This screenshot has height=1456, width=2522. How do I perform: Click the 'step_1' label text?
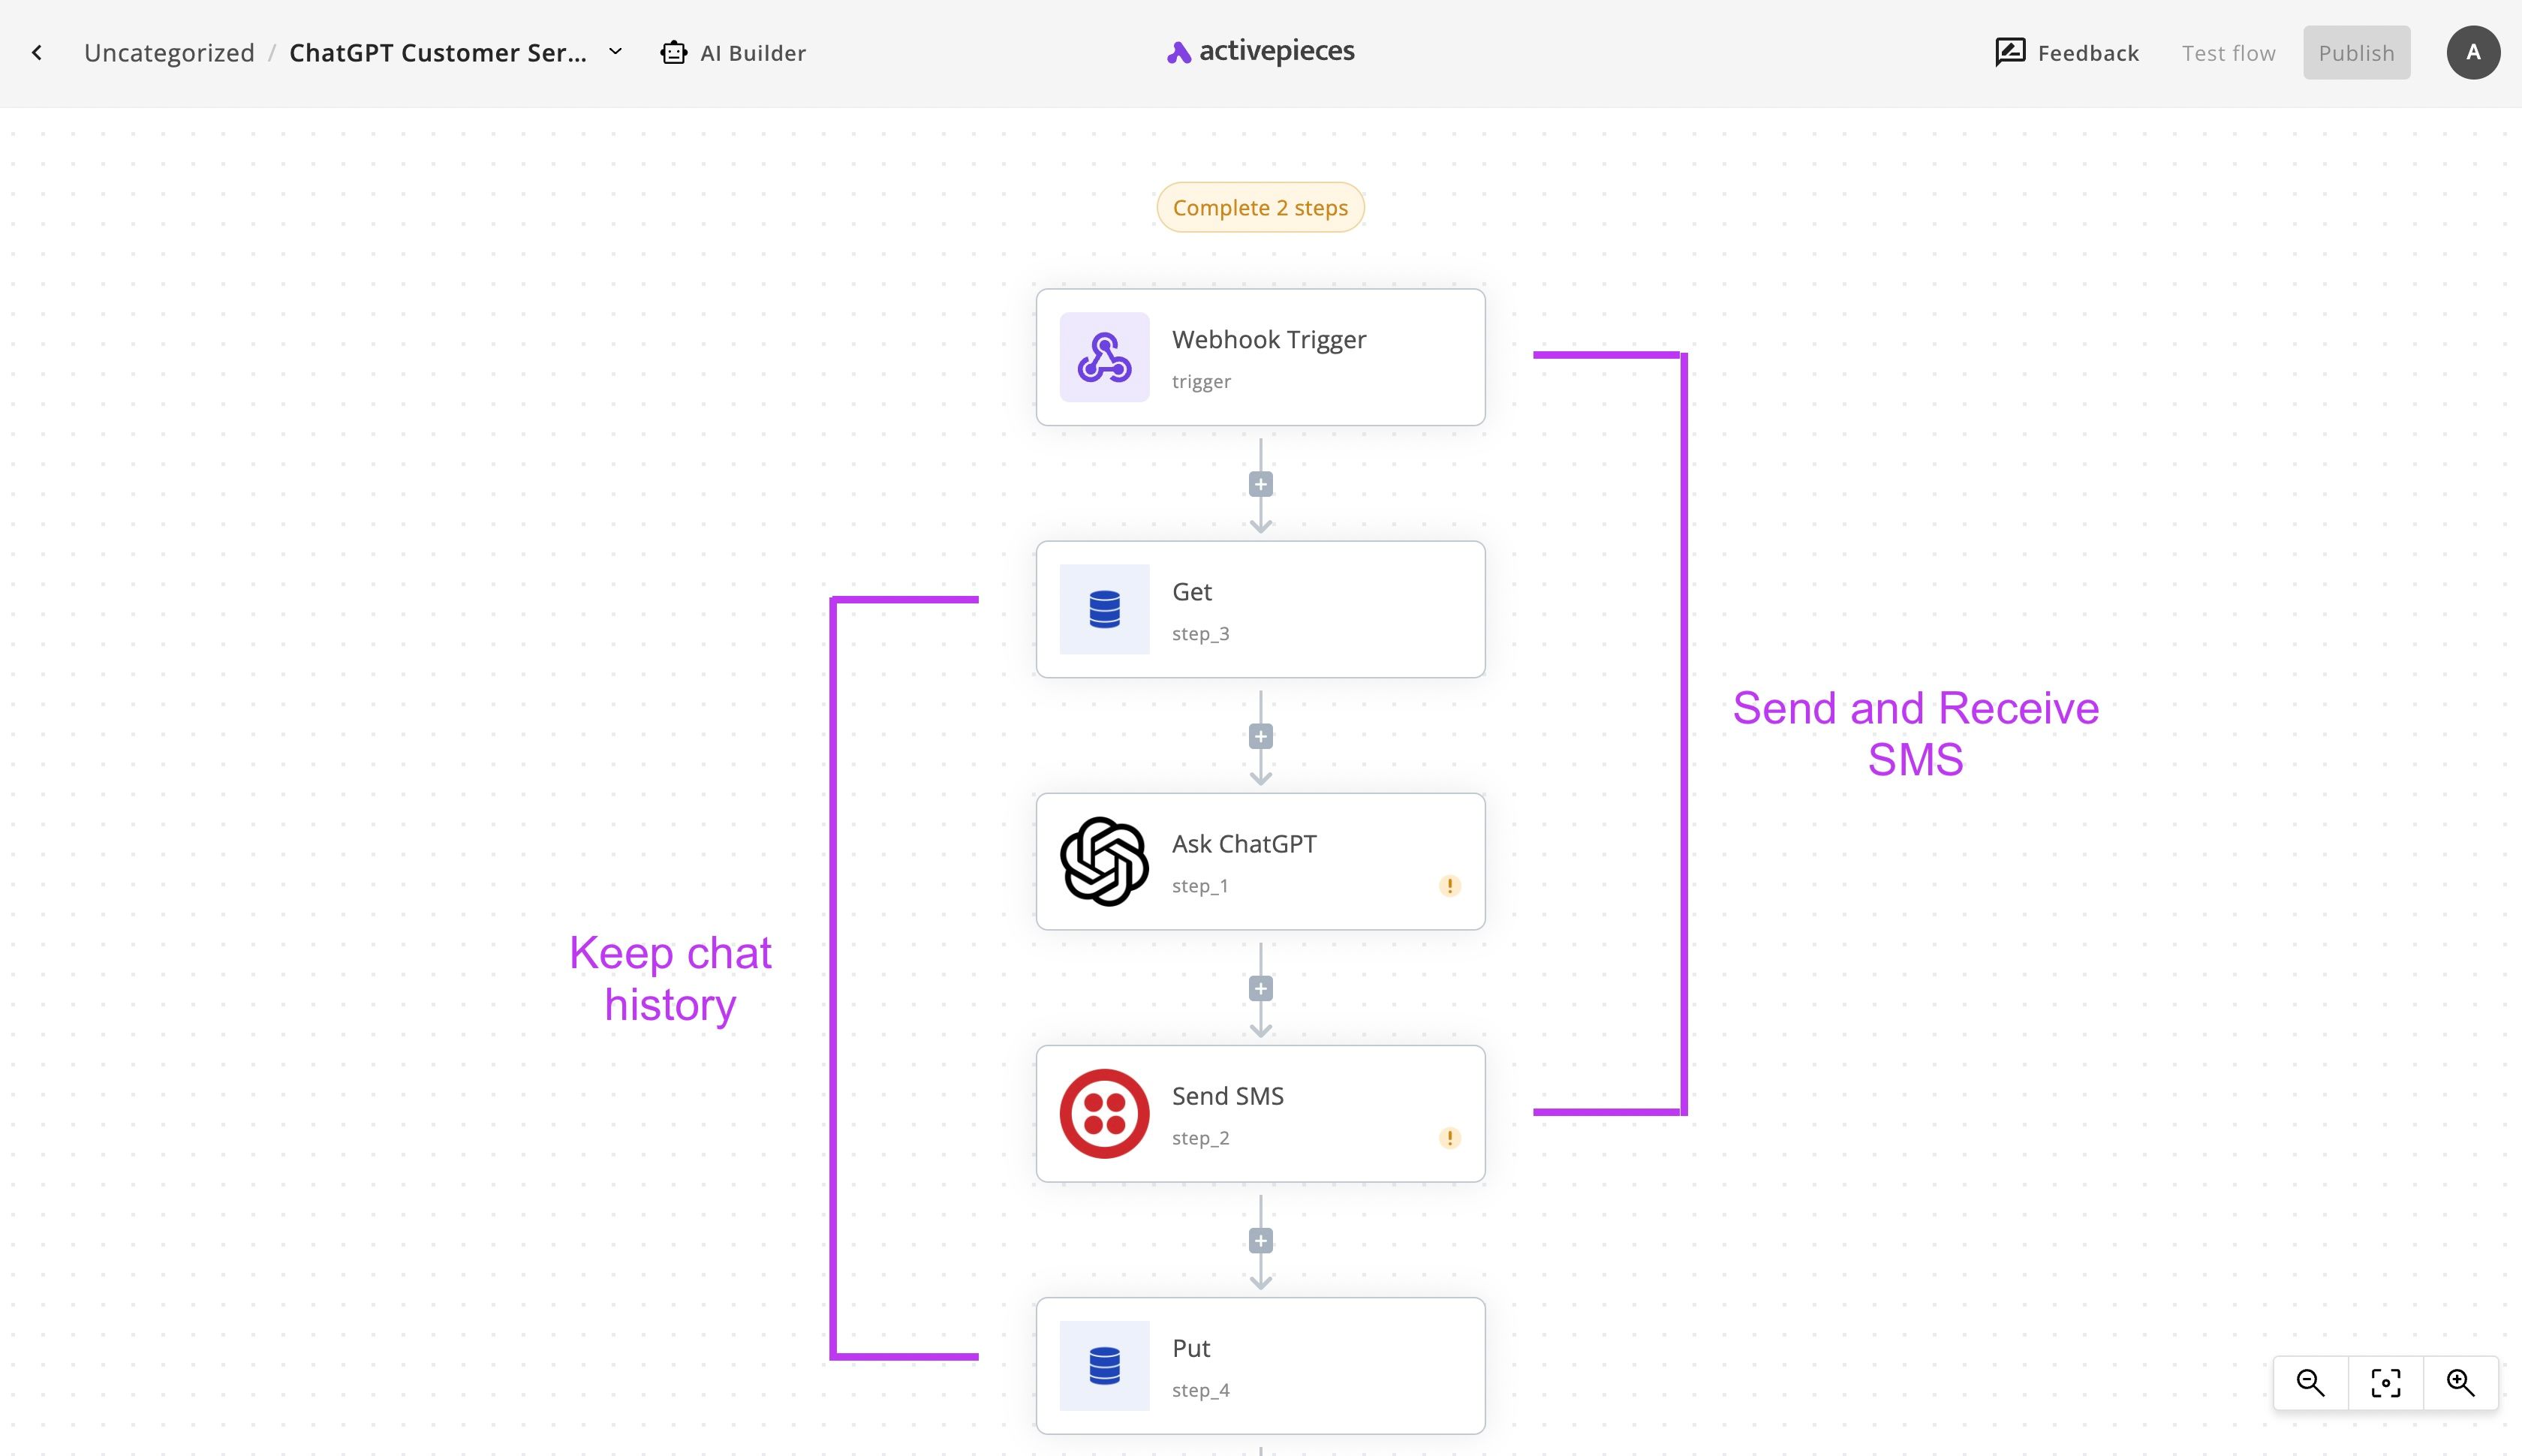click(1200, 886)
